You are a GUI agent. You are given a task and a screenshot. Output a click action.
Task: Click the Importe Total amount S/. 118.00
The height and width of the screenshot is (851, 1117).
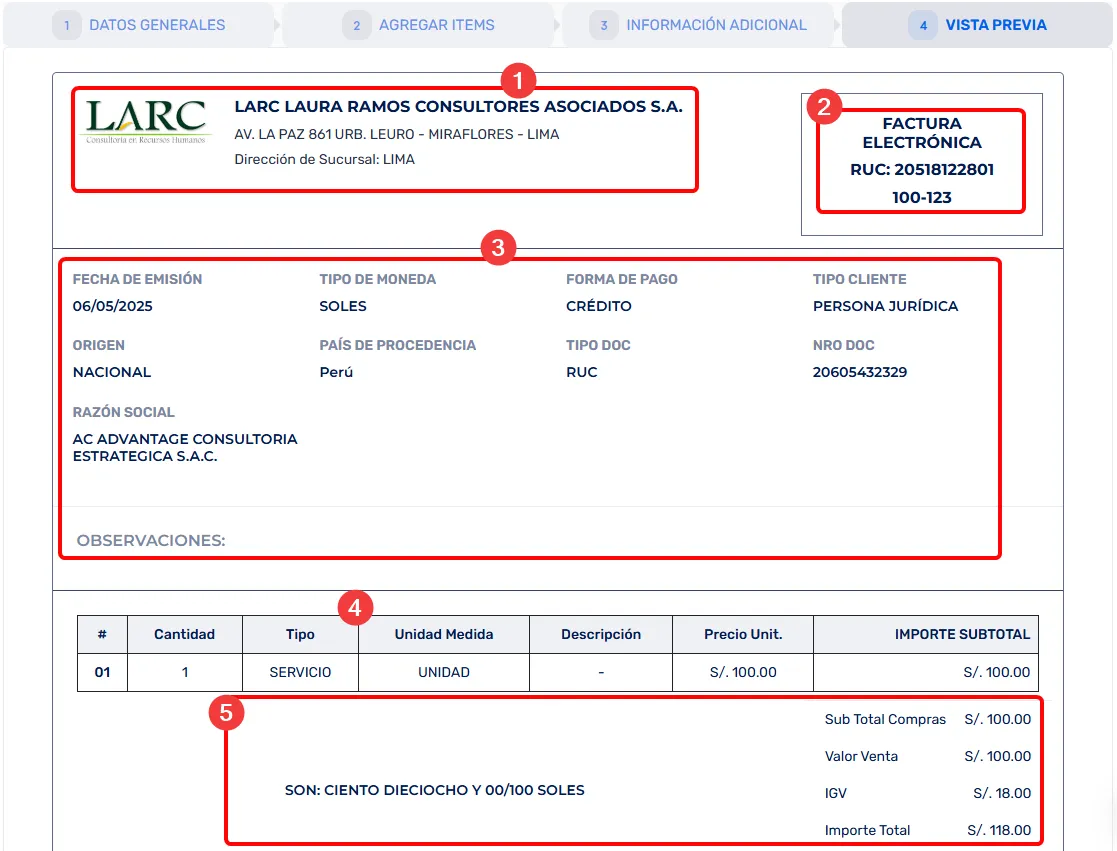point(998,830)
